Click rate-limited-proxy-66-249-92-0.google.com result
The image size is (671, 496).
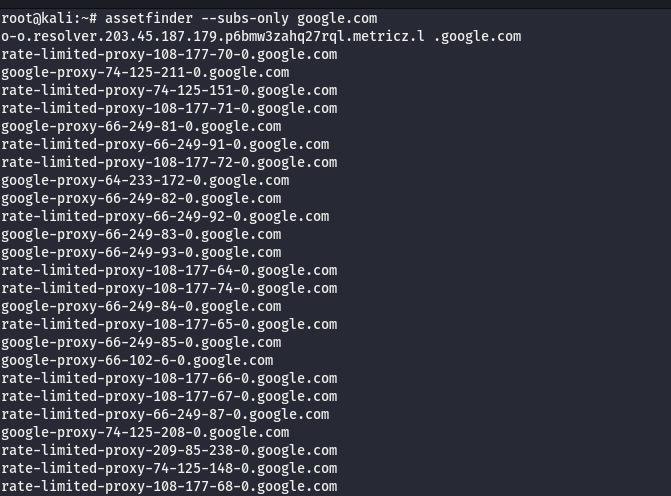click(165, 216)
